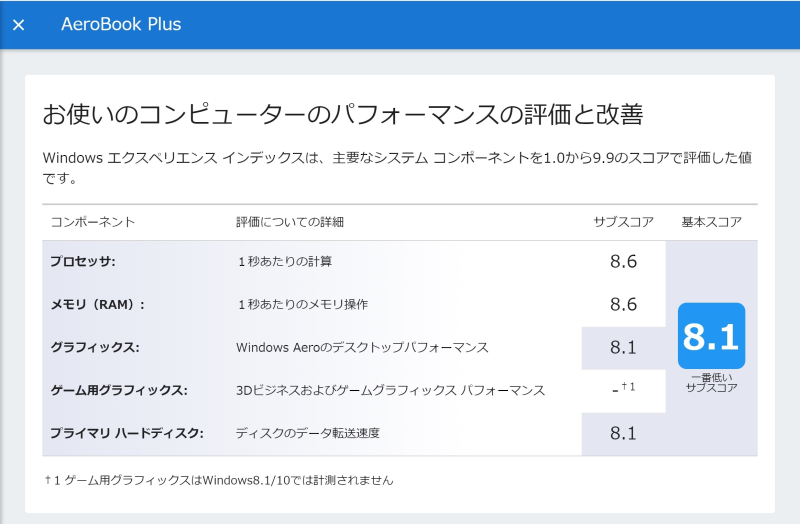Screen dimensions: 800x524
Task: Click the 基本スコア column header
Action: point(712,222)
